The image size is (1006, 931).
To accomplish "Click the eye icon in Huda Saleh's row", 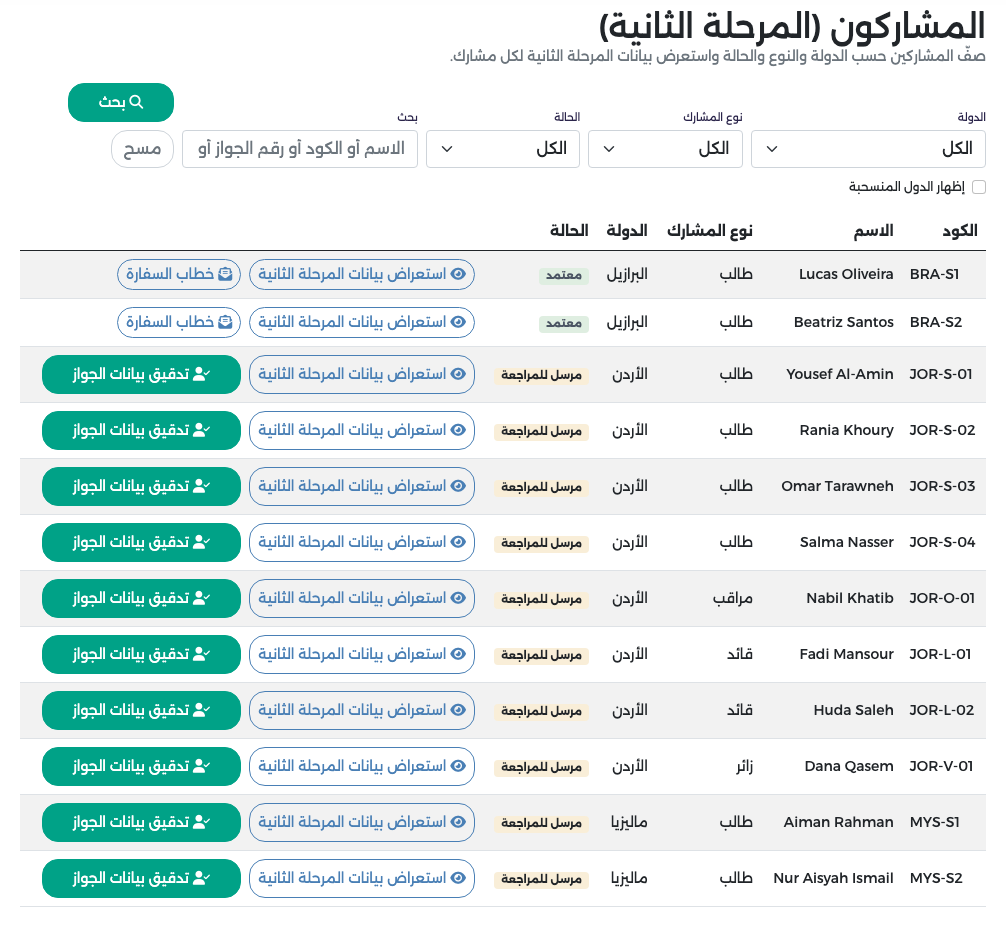I will coord(458,710).
